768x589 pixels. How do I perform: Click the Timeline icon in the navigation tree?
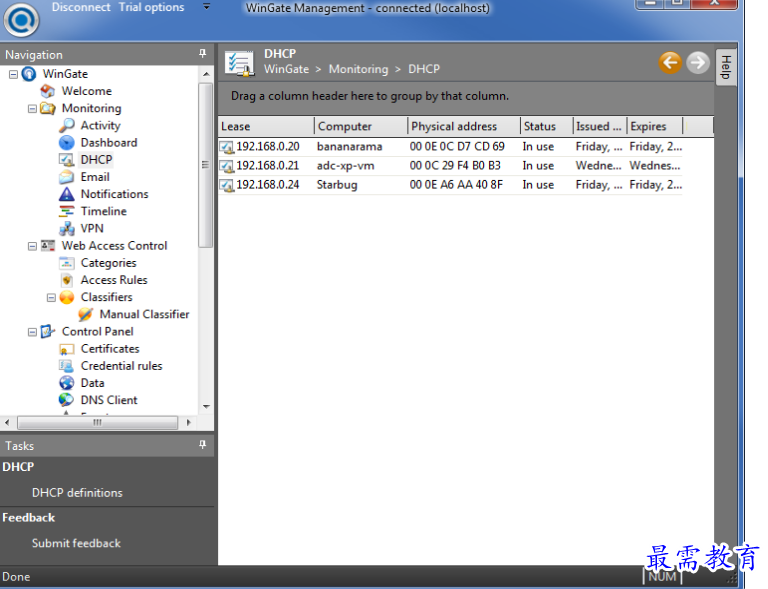(x=66, y=211)
